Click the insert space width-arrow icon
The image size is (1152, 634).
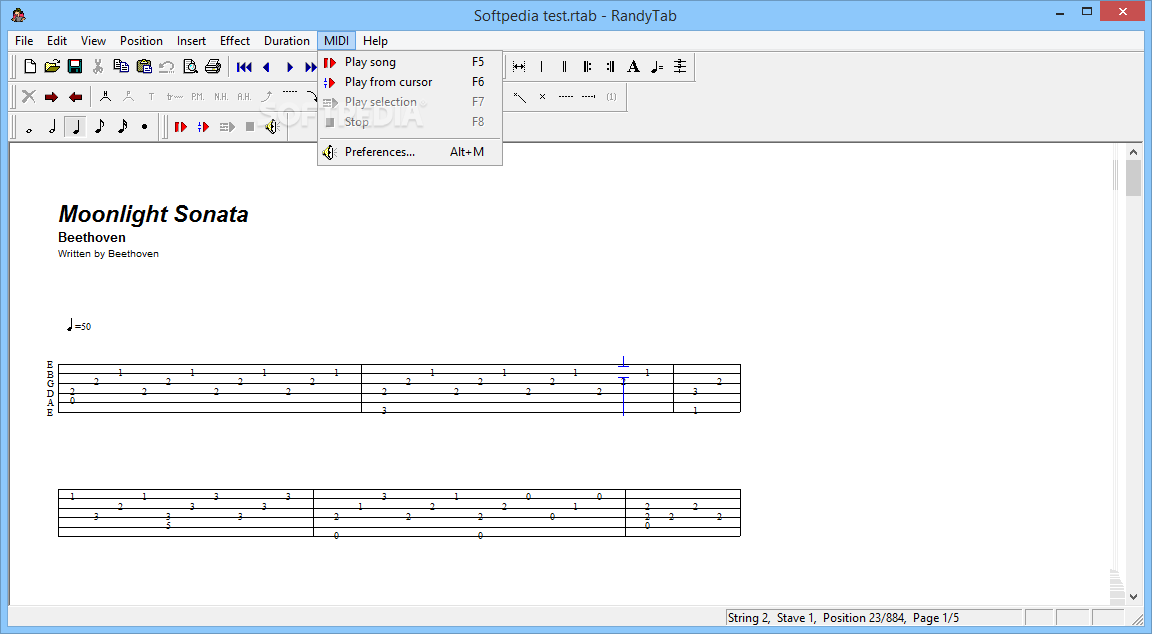[x=519, y=67]
